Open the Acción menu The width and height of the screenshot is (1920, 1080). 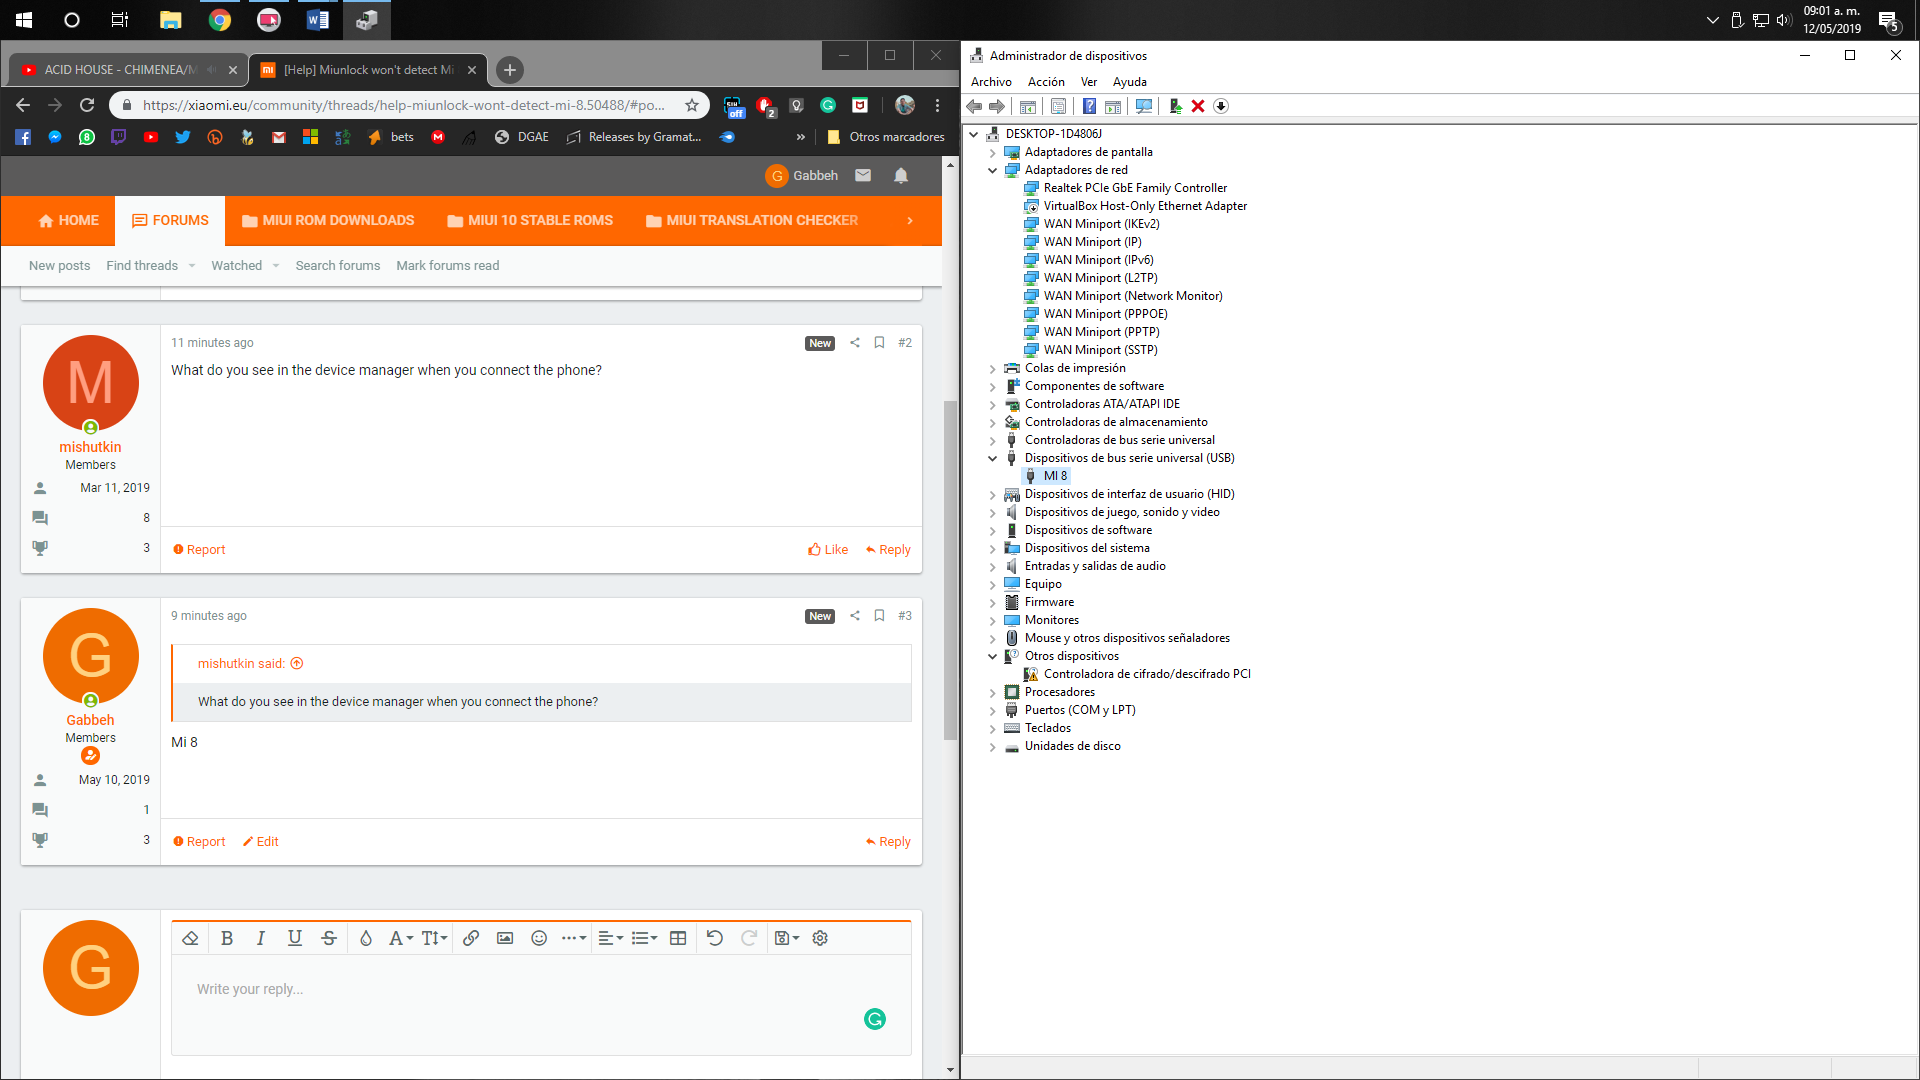pos(1046,82)
